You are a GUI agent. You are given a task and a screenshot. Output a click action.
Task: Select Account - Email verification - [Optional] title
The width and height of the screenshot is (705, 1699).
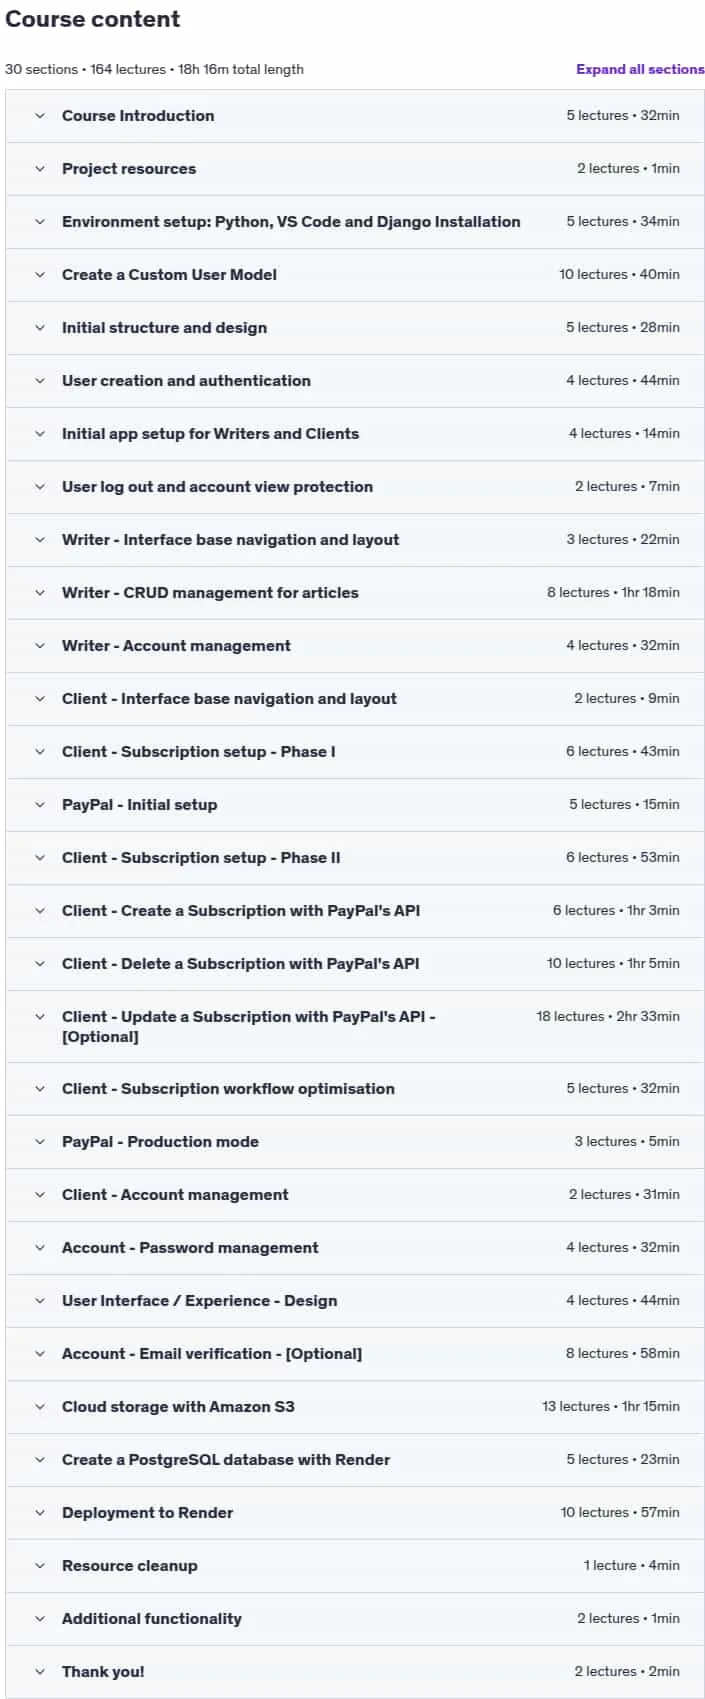(x=212, y=1354)
